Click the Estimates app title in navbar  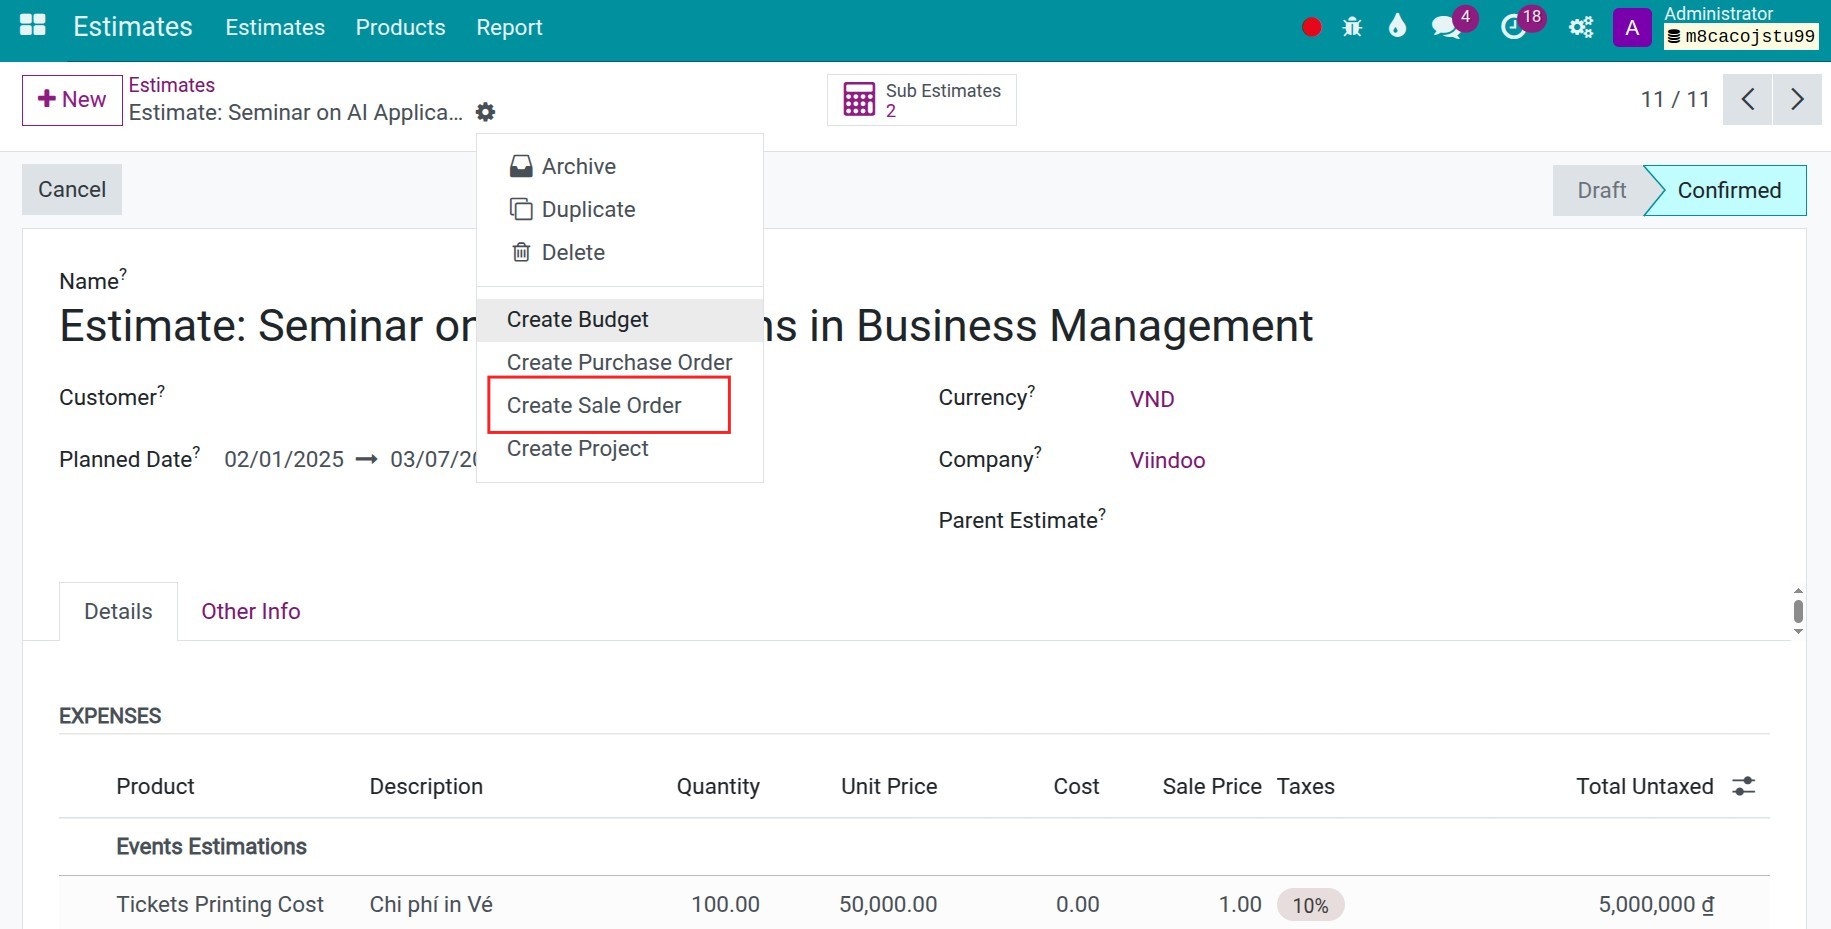(x=133, y=27)
